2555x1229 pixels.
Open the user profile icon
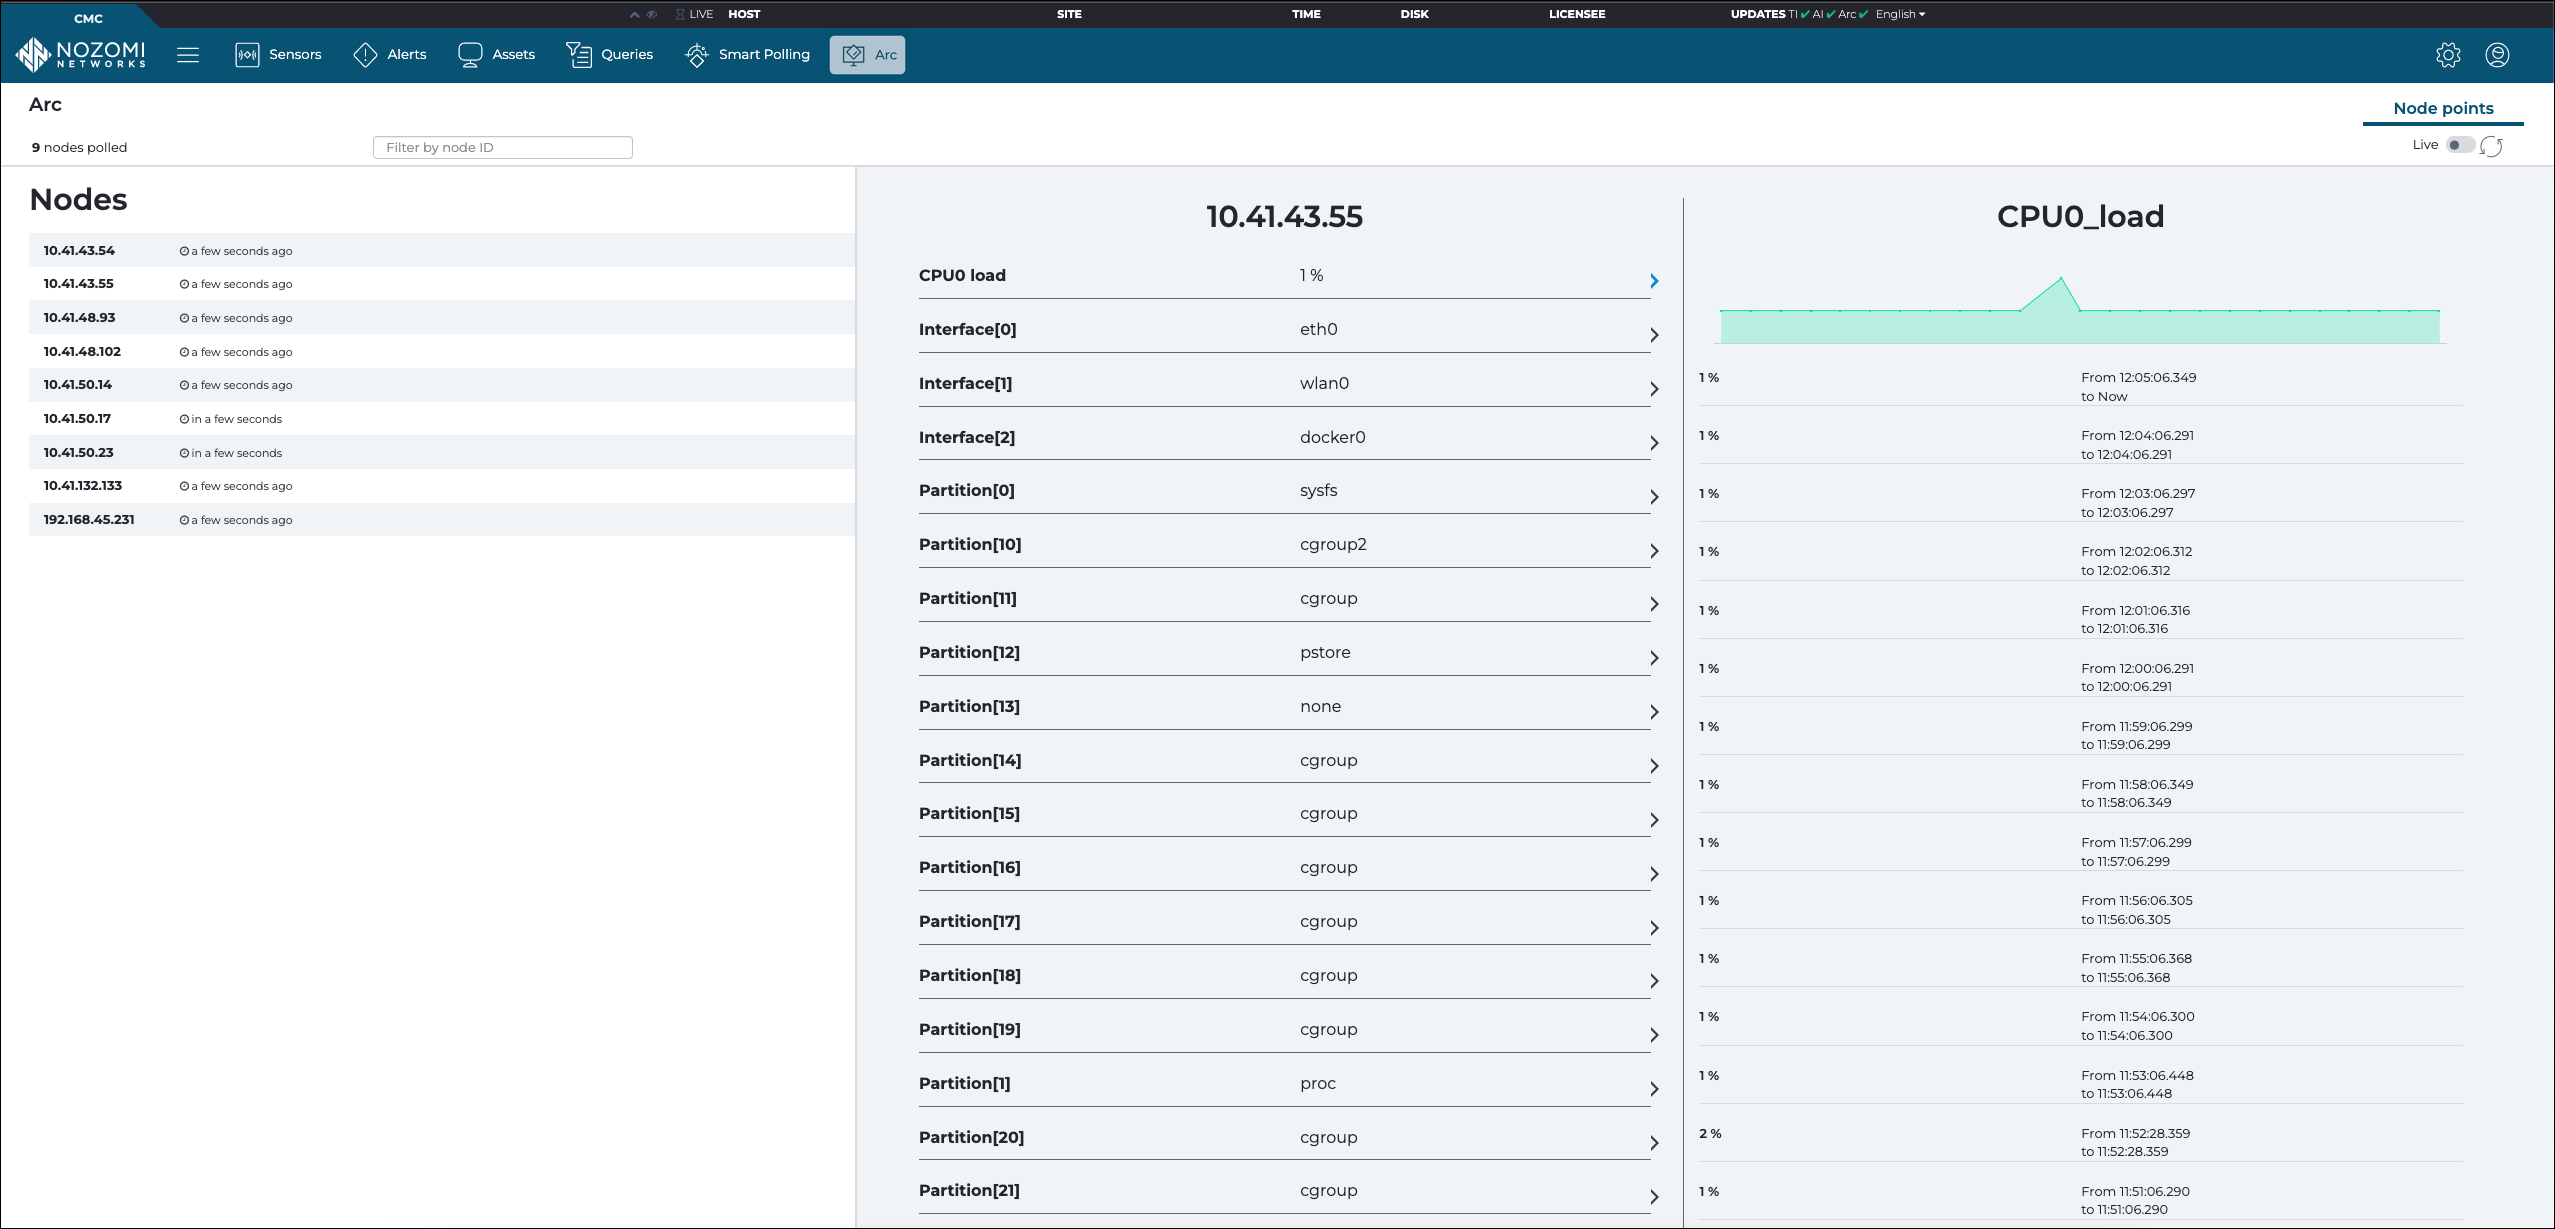pyautogui.click(x=2497, y=55)
